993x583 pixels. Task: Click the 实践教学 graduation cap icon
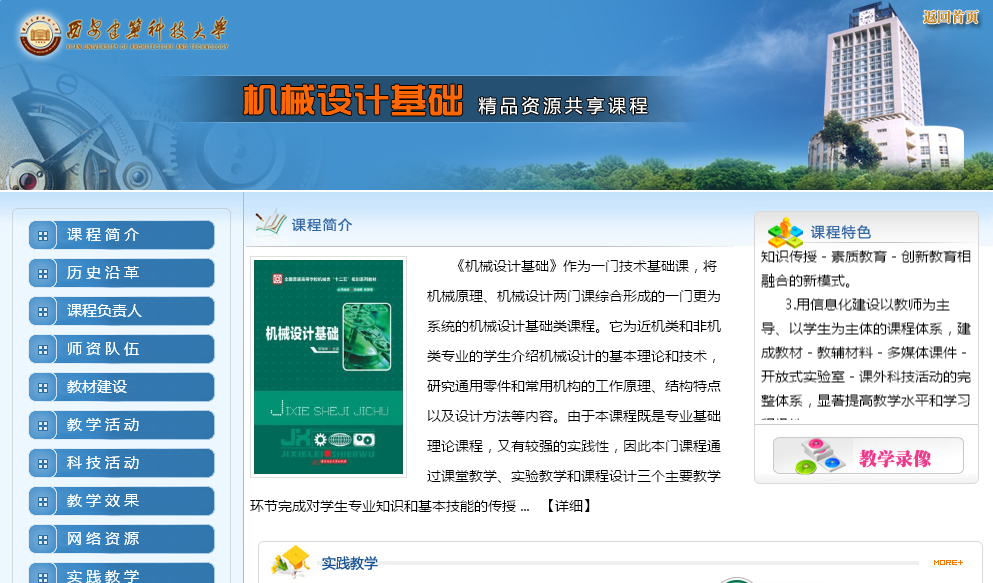tap(291, 561)
